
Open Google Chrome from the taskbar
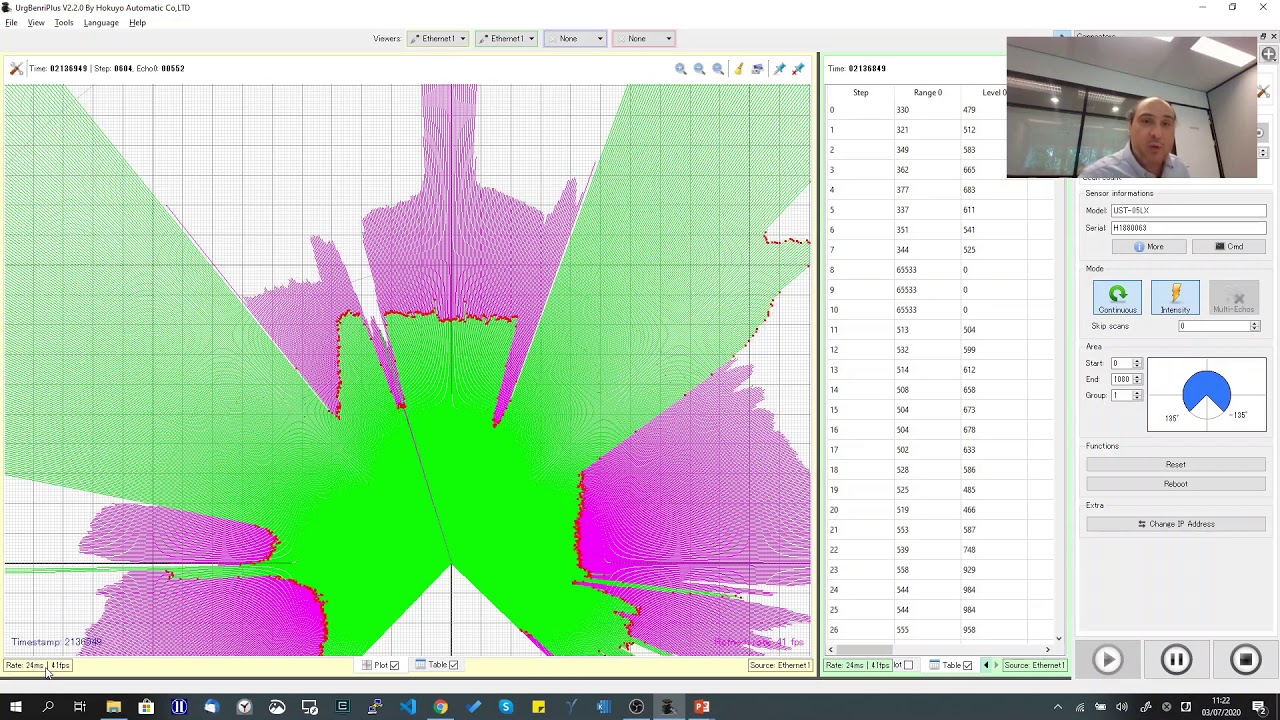[440, 708]
